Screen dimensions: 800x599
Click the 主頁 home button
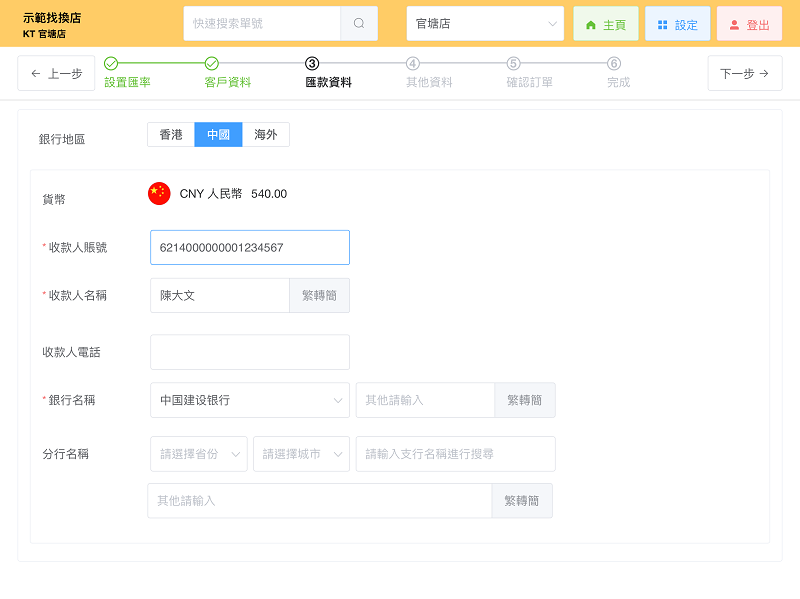click(x=605, y=24)
